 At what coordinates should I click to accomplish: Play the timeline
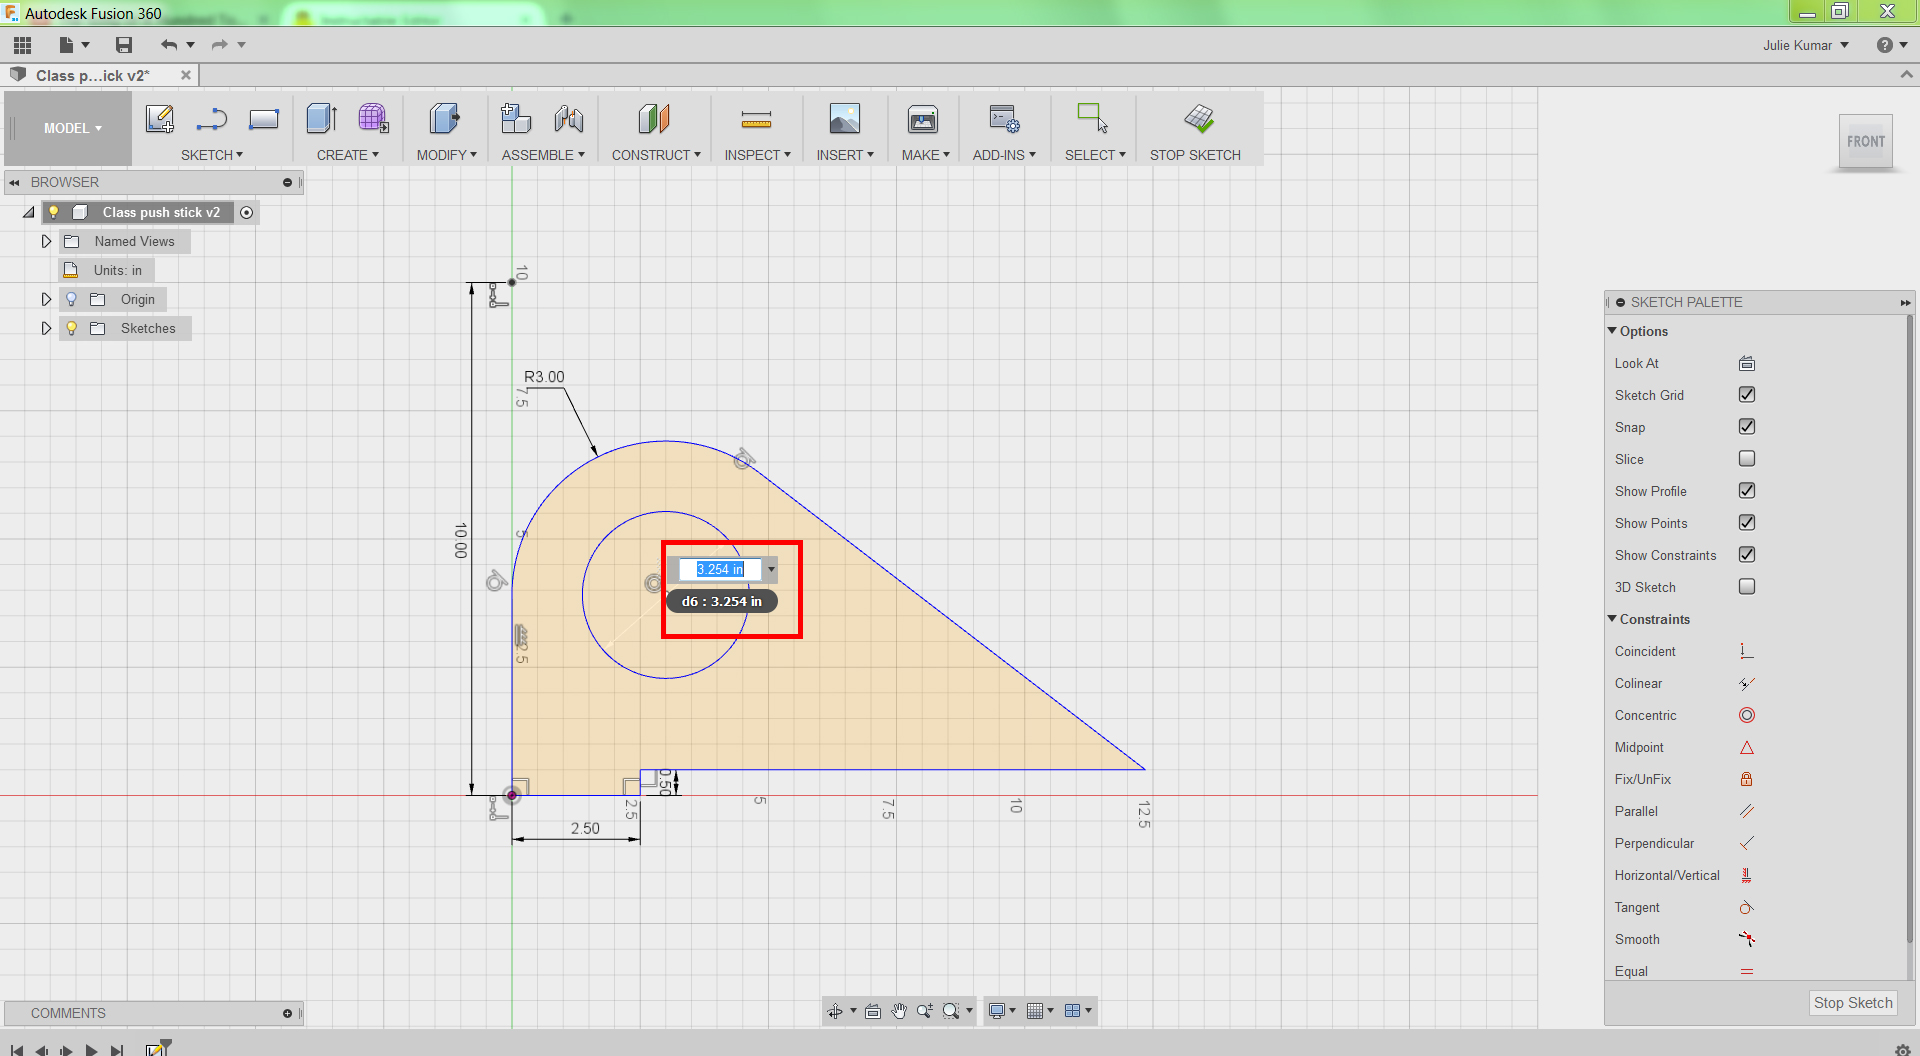92,1050
